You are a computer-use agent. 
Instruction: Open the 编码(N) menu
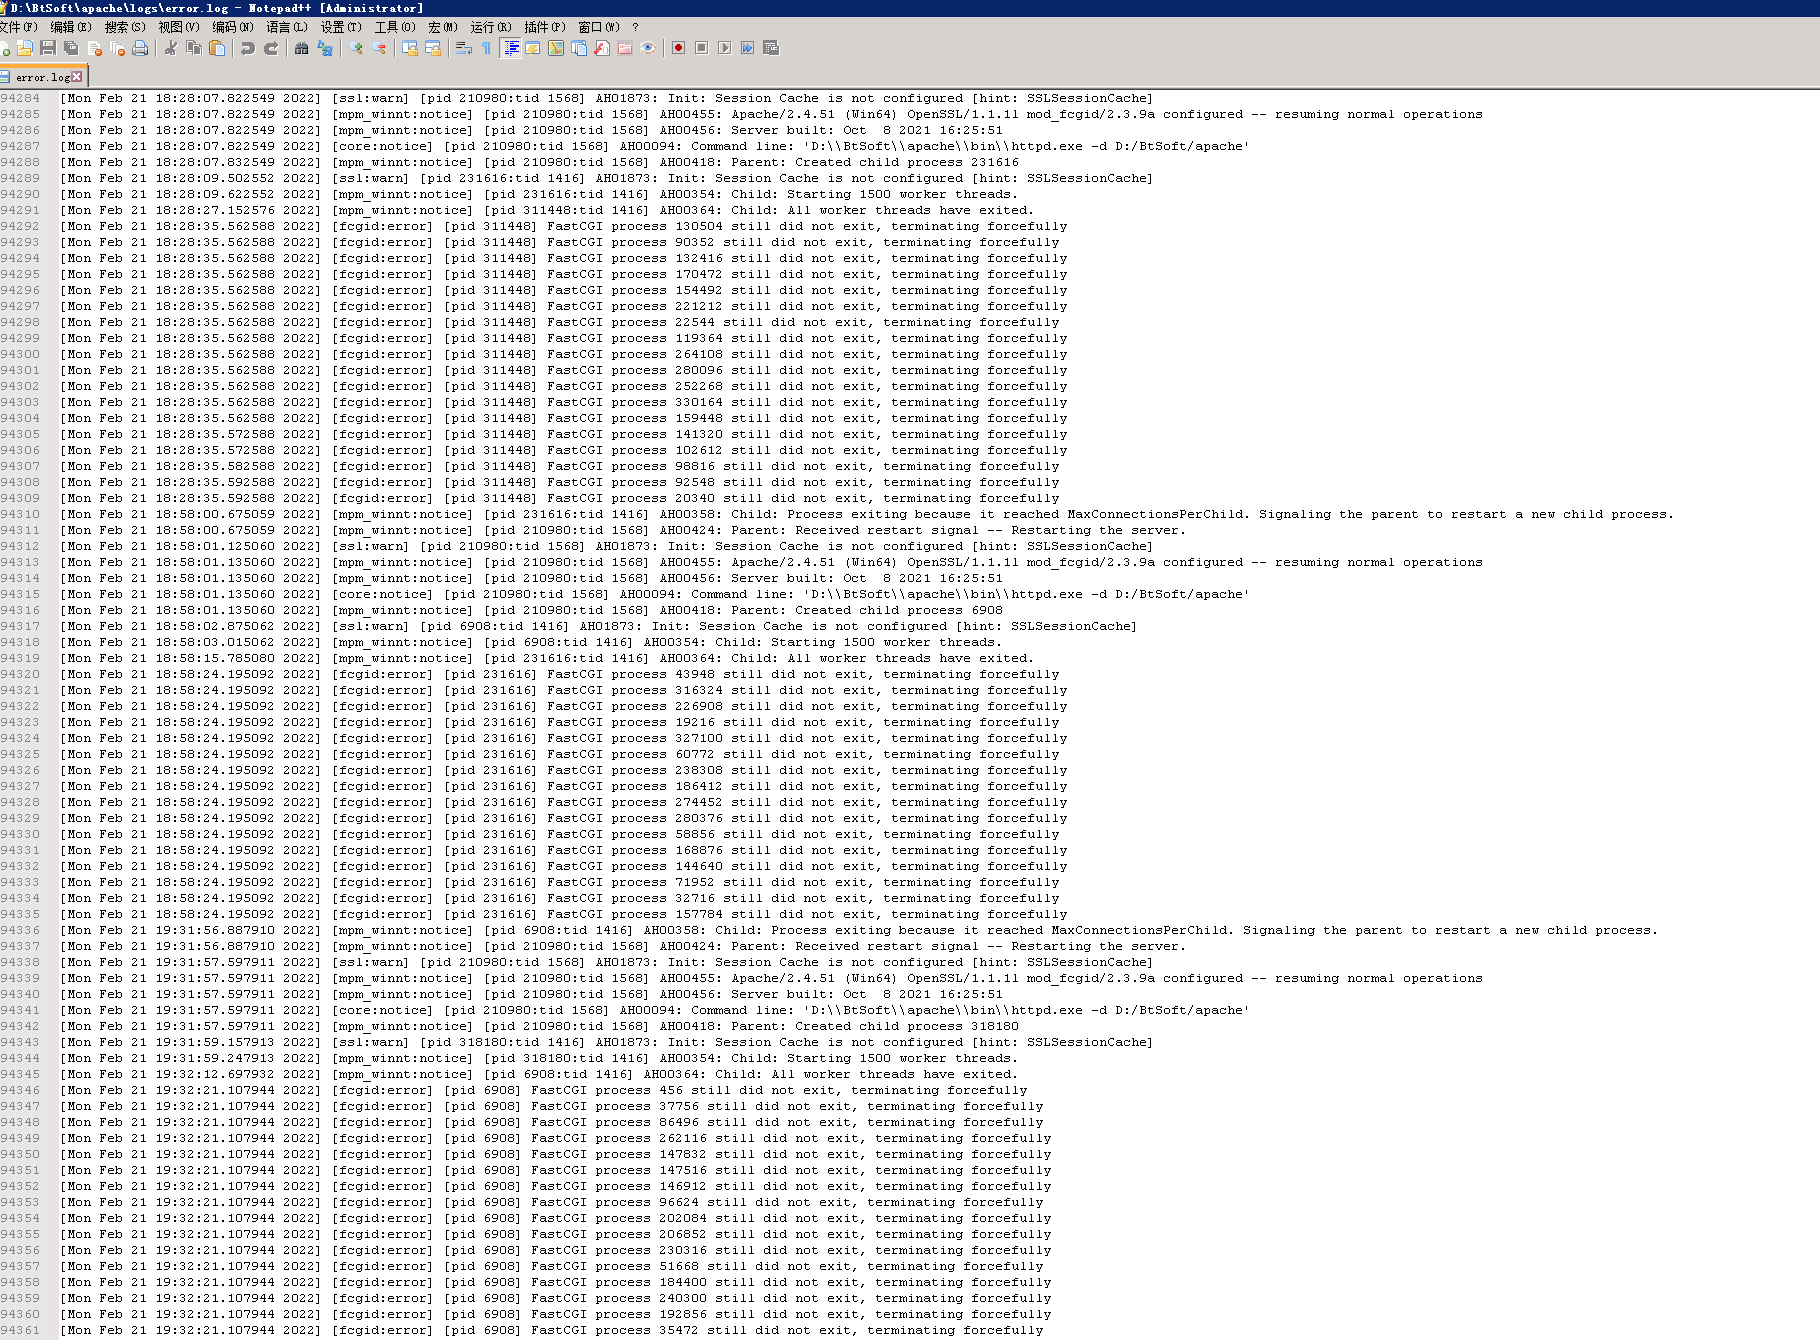232,27
